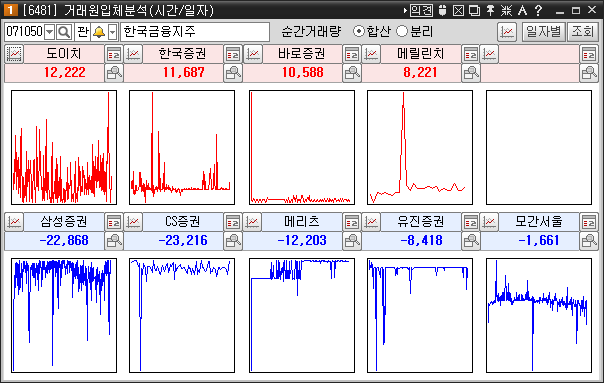
Task: Click the chart icon left of 유진증권
Action: point(371,222)
